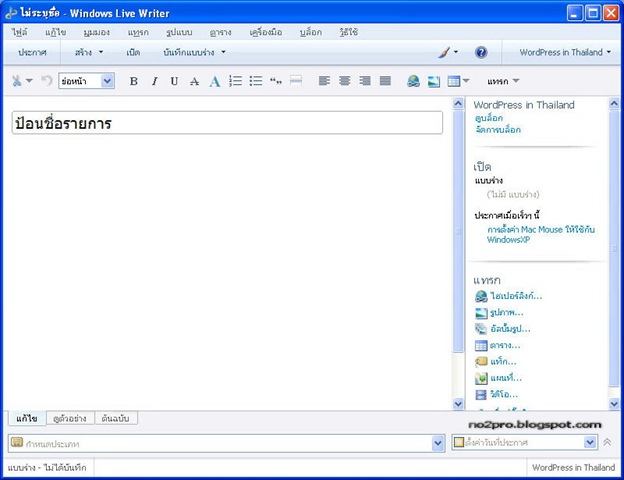Click the post title input field
This screenshot has height=480, width=624.
[x=227, y=123]
